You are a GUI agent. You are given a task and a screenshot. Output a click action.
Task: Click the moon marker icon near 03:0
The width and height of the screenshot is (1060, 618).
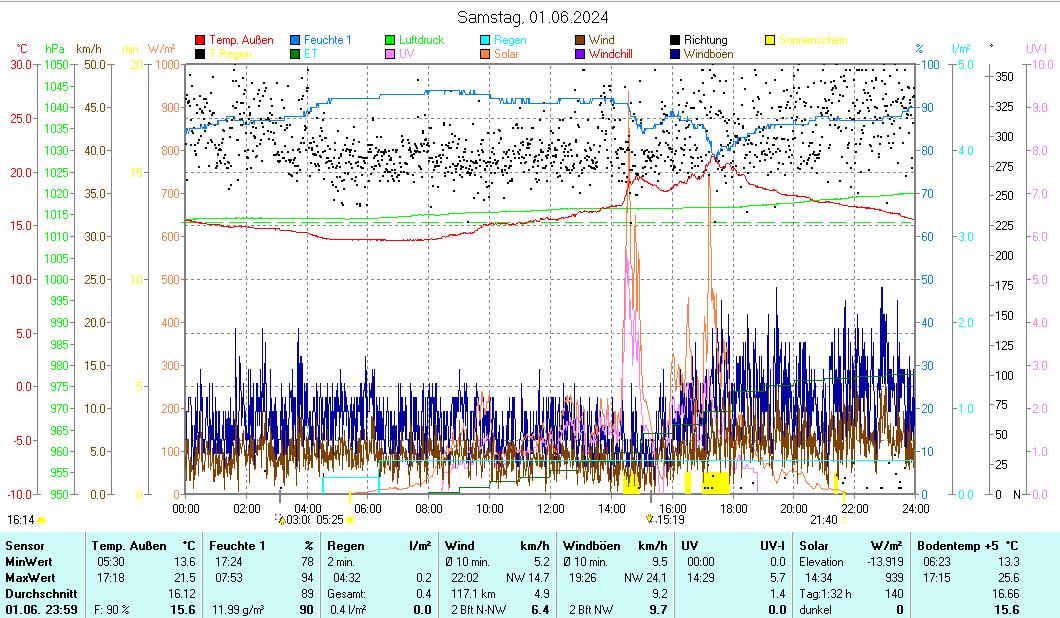281,519
